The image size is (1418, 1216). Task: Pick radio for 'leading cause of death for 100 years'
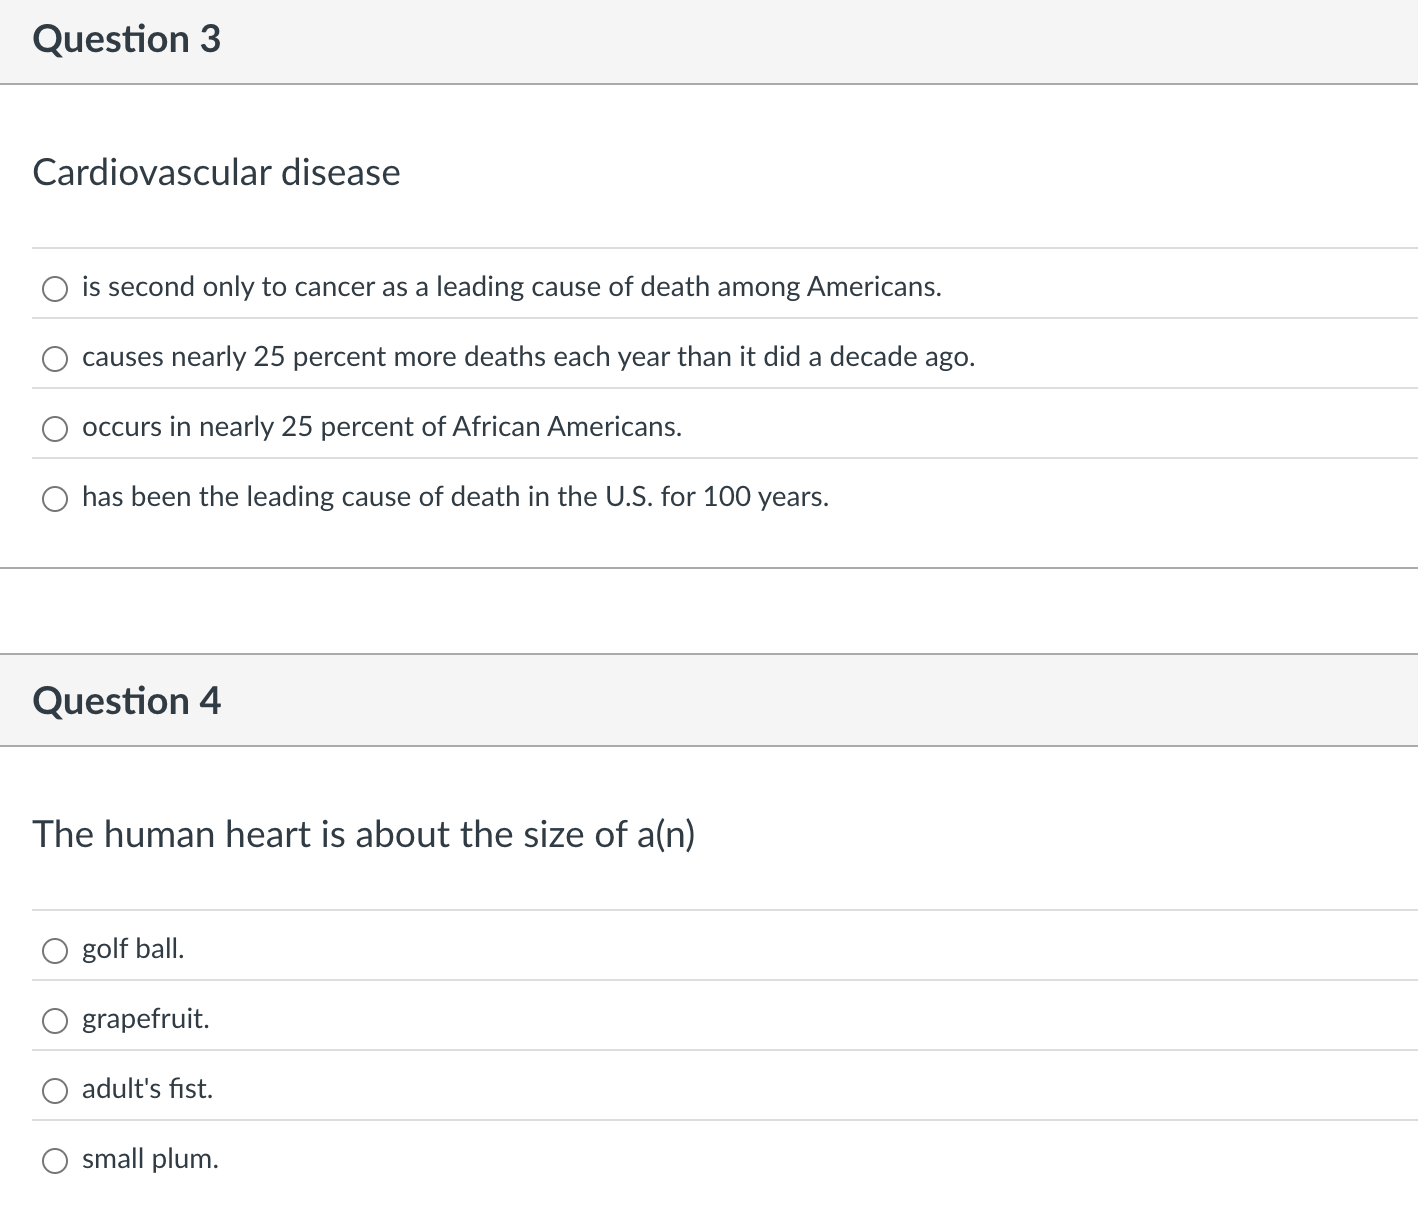(55, 499)
